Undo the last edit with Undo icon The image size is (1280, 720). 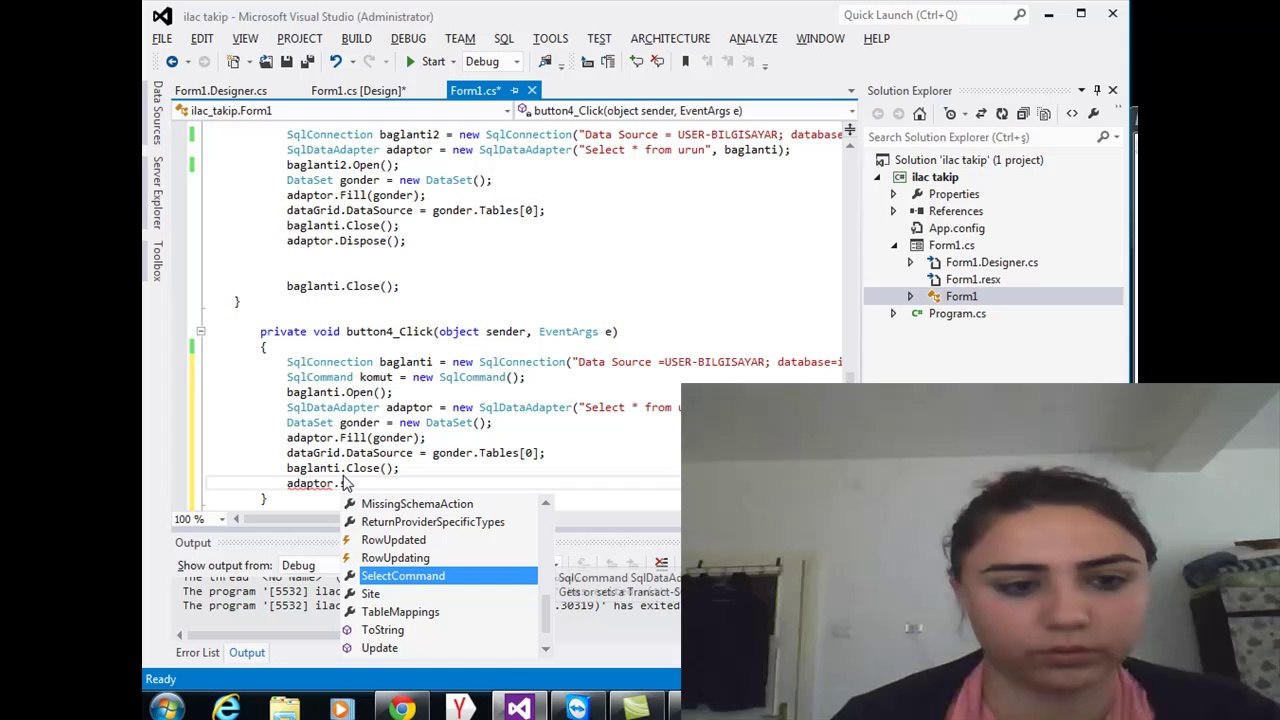(x=335, y=62)
